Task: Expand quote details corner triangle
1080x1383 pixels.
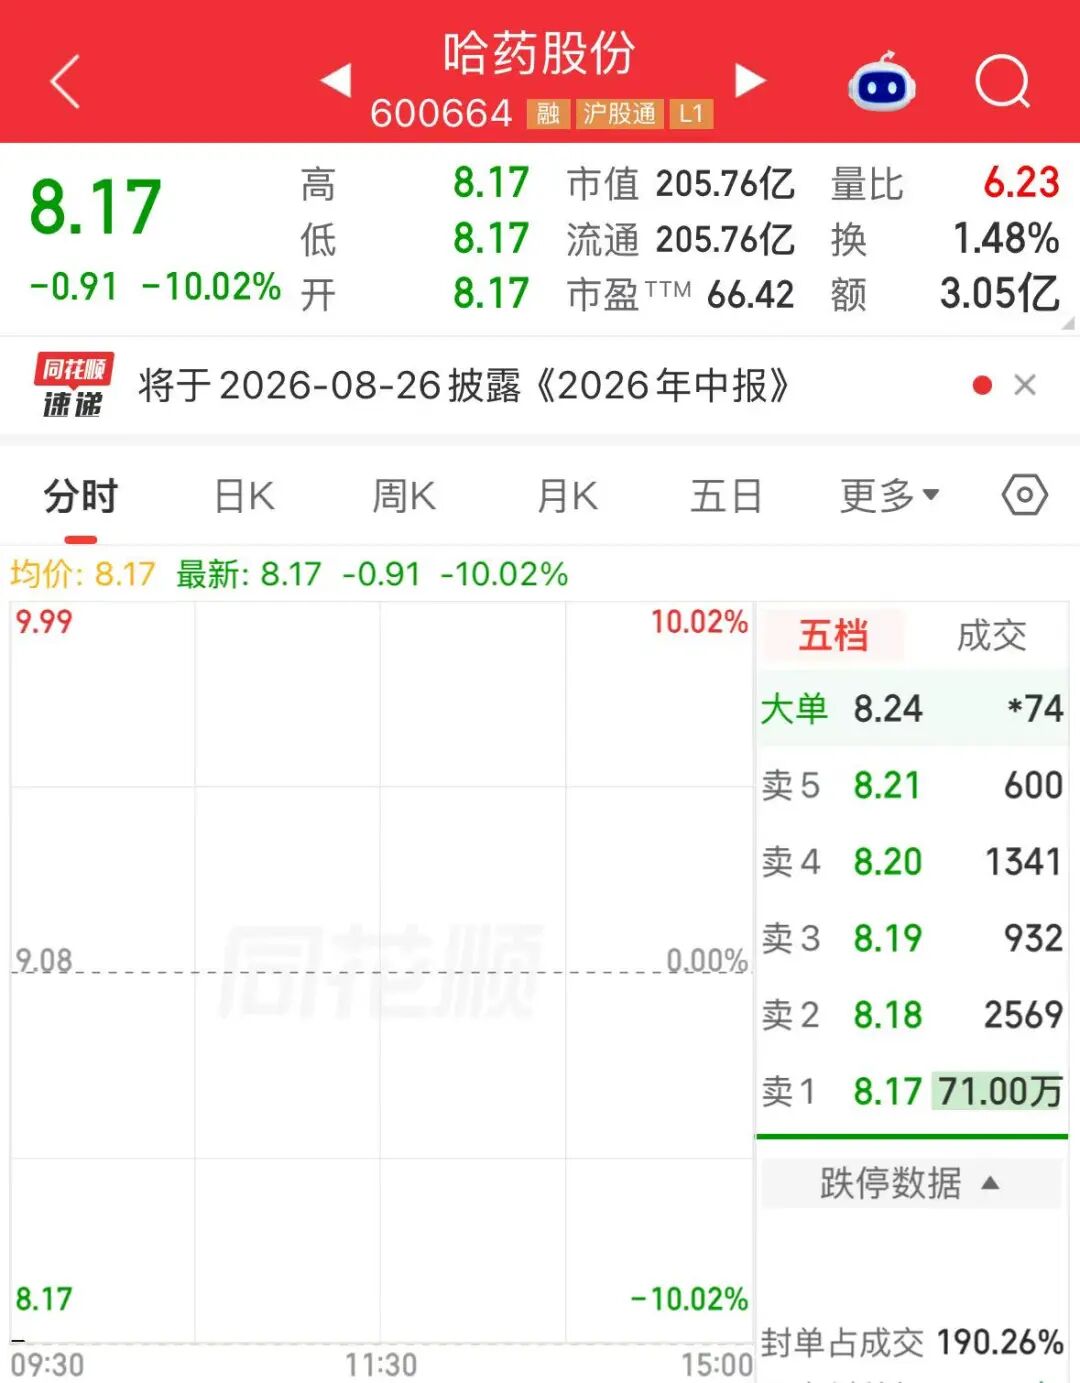Action: 1068,323
